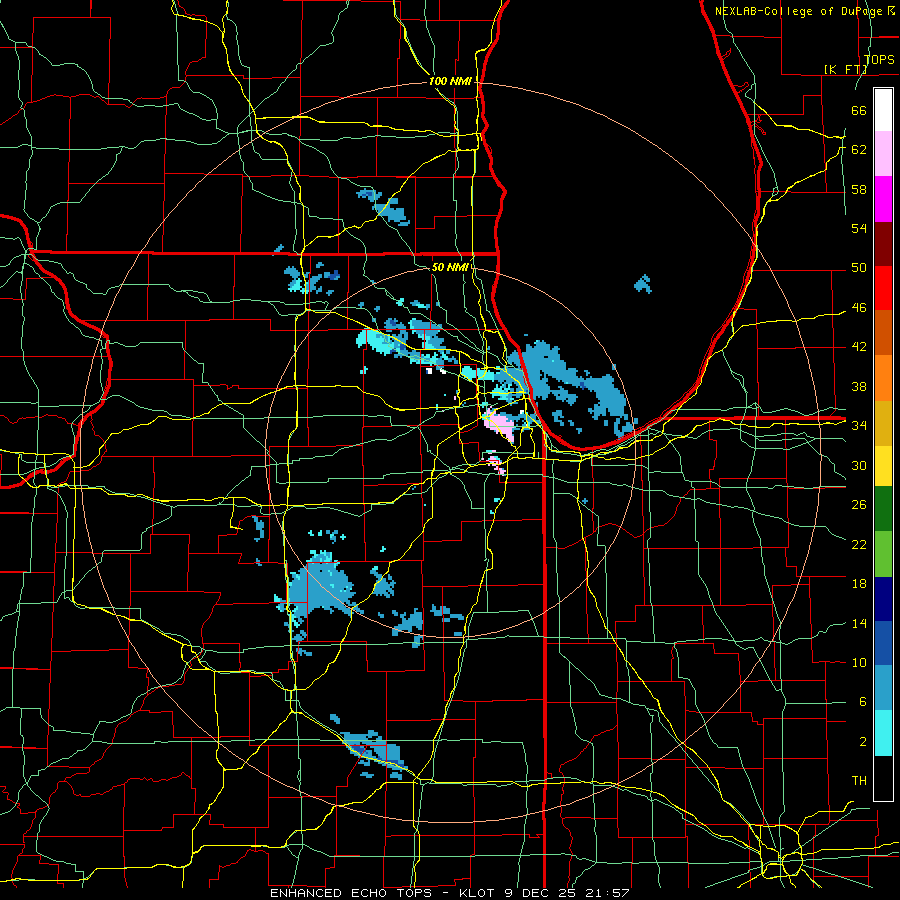Screen dimensions: 900x900
Task: Click the legend value 62
Action: click(859, 150)
